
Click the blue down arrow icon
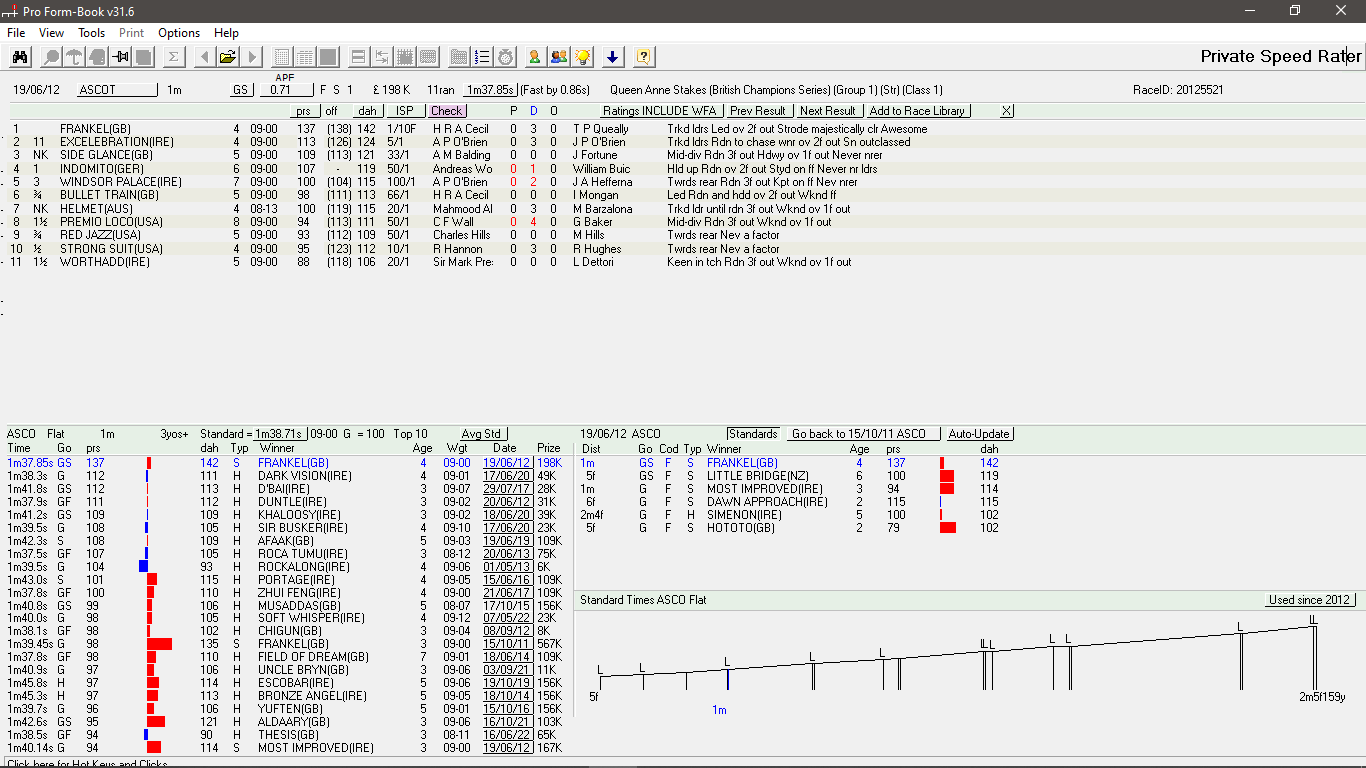[x=613, y=57]
